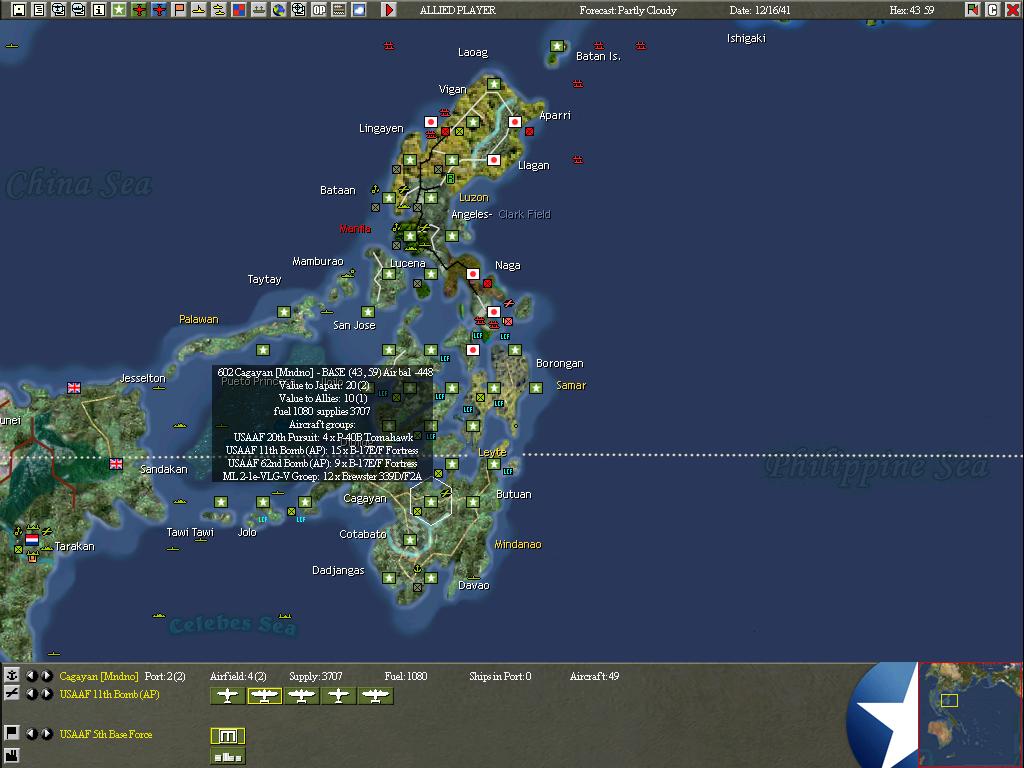Viewport: 1024px width, 768px height.
Task: Click the world minimap at bottom right
Action: pos(970,715)
